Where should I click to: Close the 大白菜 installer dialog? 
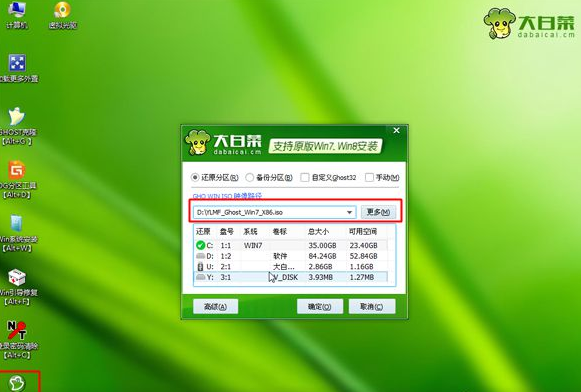click(x=396, y=130)
